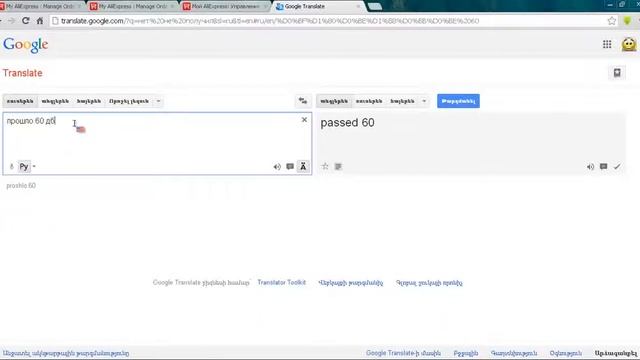Select Russian as source language
Image resolution: width=640 pixels, height=360 pixels.
pyautogui.click(x=20, y=101)
